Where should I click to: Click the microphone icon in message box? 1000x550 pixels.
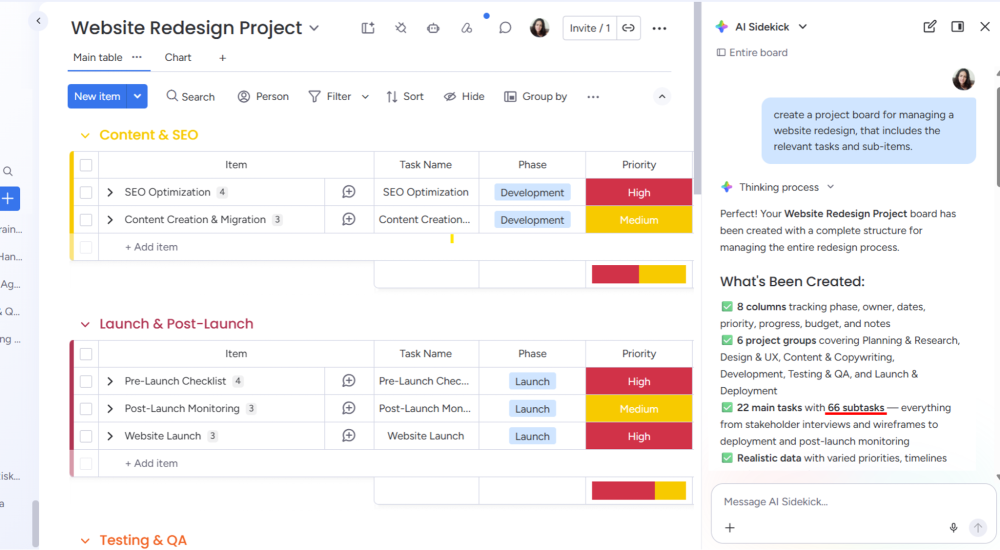pyautogui.click(x=953, y=528)
